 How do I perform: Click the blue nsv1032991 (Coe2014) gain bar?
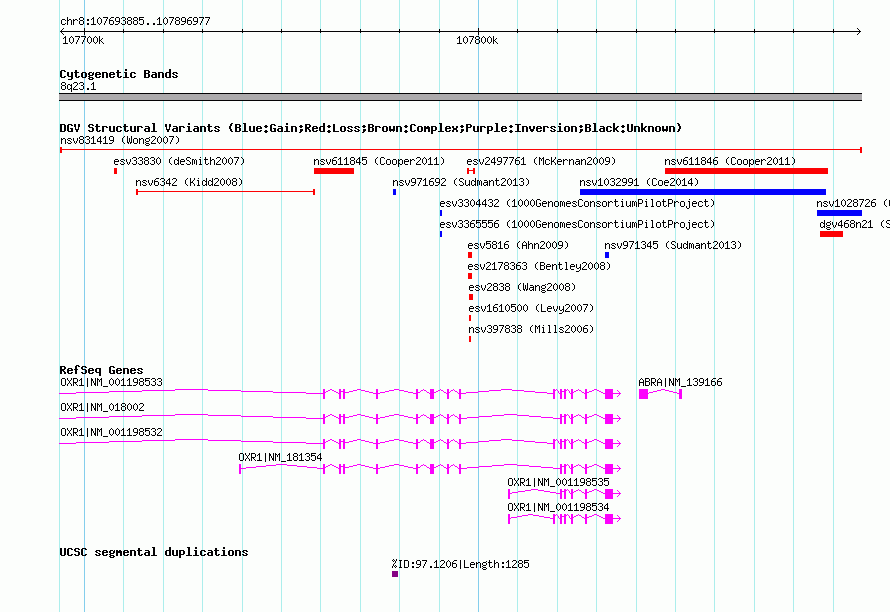[703, 192]
